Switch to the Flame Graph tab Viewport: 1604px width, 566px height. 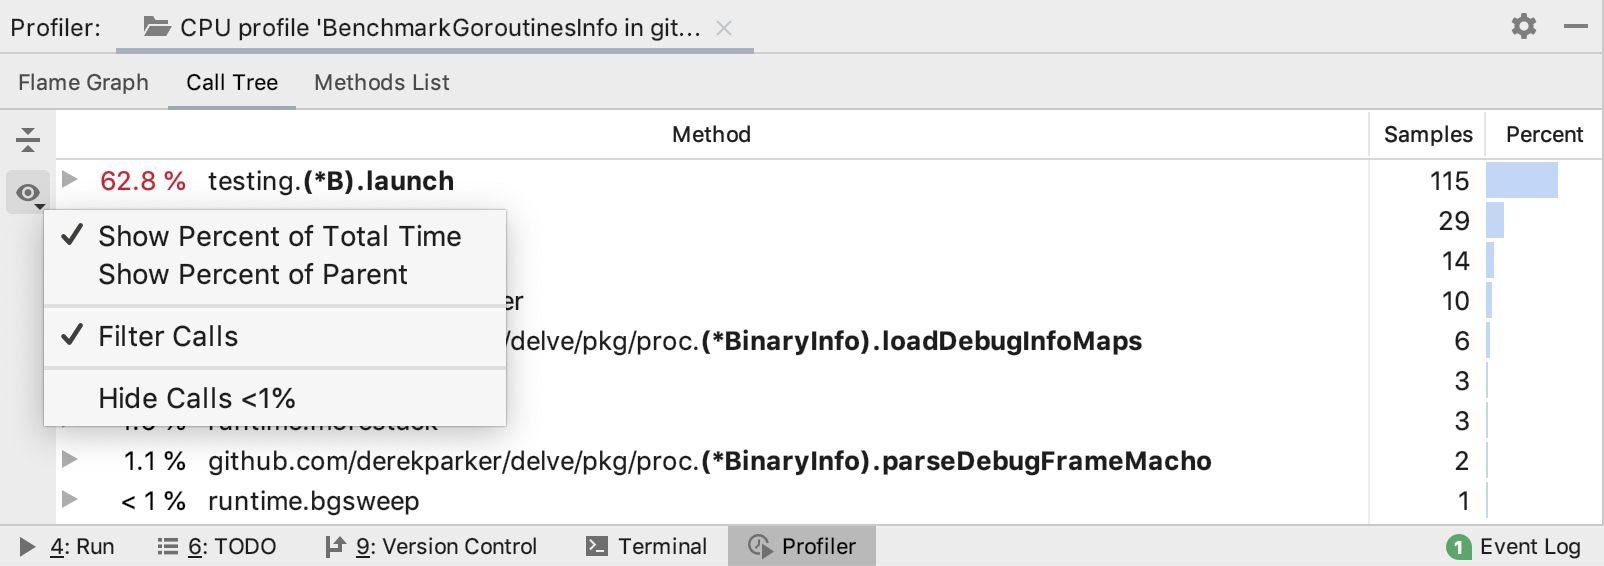tap(83, 82)
